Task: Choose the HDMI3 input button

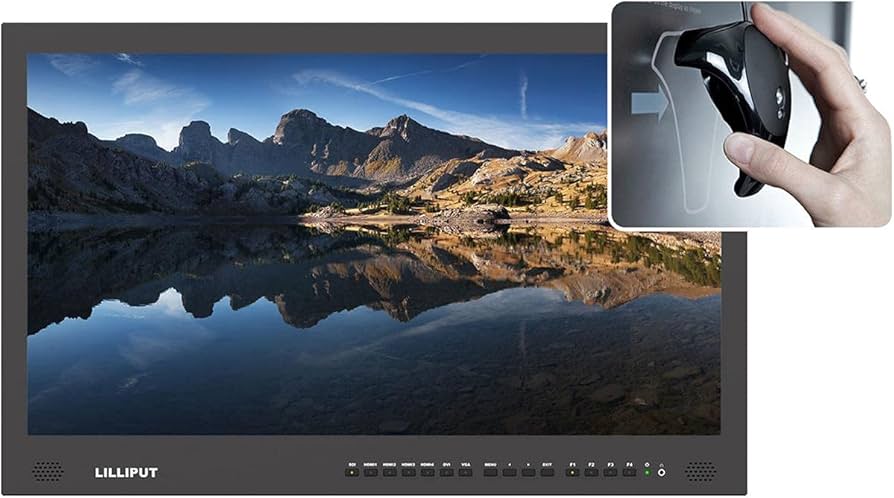Action: click(408, 472)
